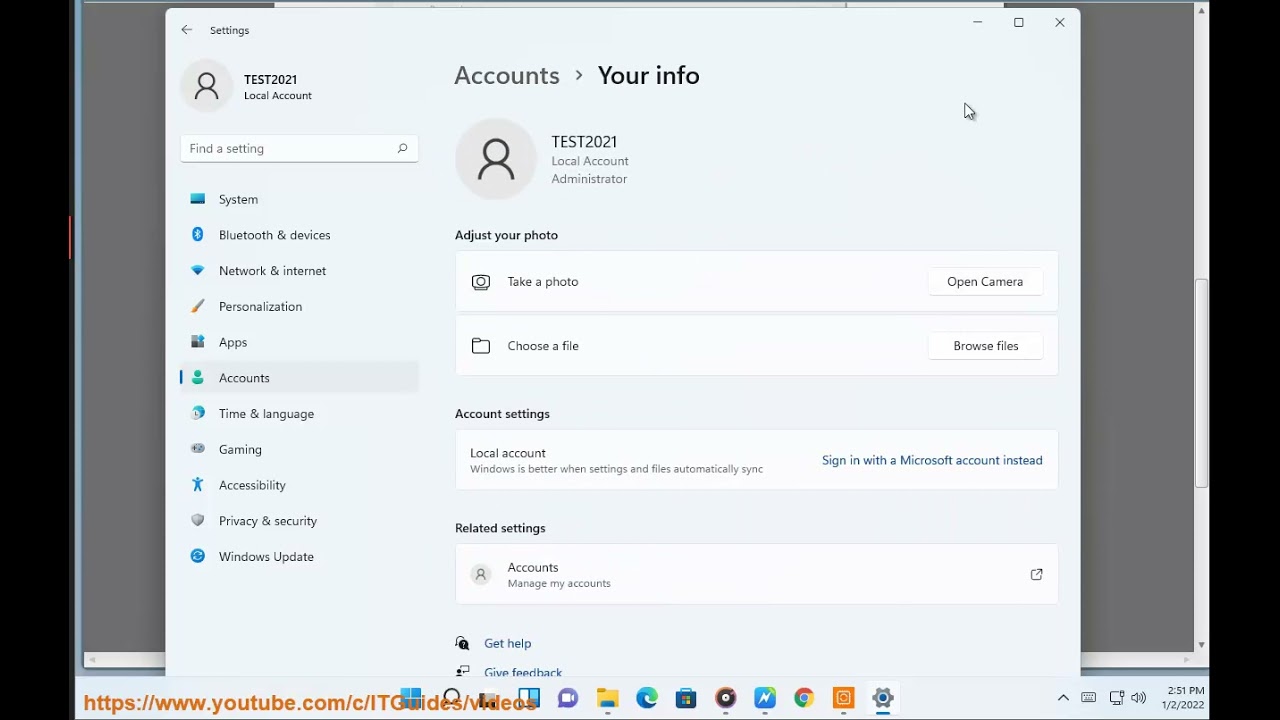The height and width of the screenshot is (720, 1280).
Task: Go back with the Settings back arrow
Action: pos(187,30)
